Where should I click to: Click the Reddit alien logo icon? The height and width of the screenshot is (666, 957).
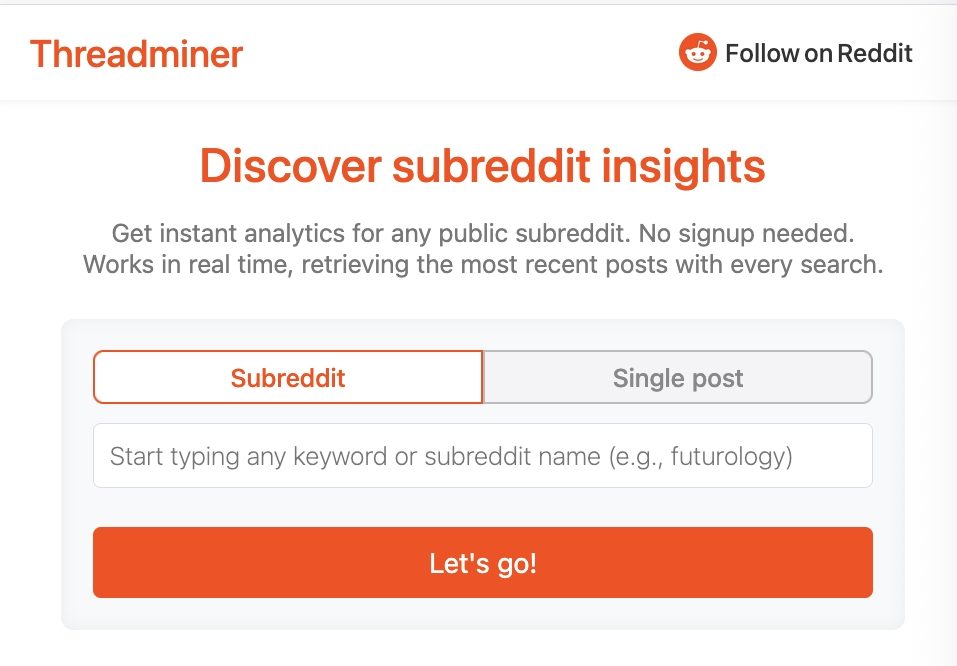tap(697, 52)
